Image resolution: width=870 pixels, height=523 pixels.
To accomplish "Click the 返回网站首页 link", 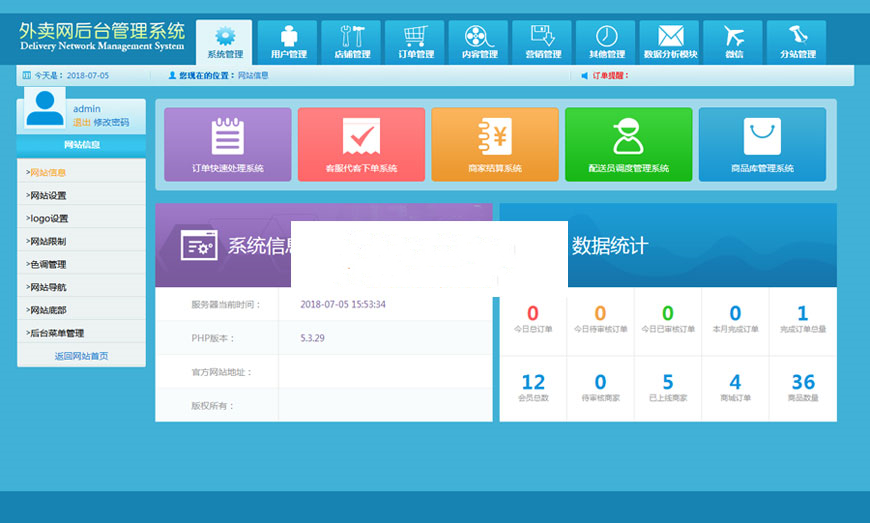I will point(81,356).
